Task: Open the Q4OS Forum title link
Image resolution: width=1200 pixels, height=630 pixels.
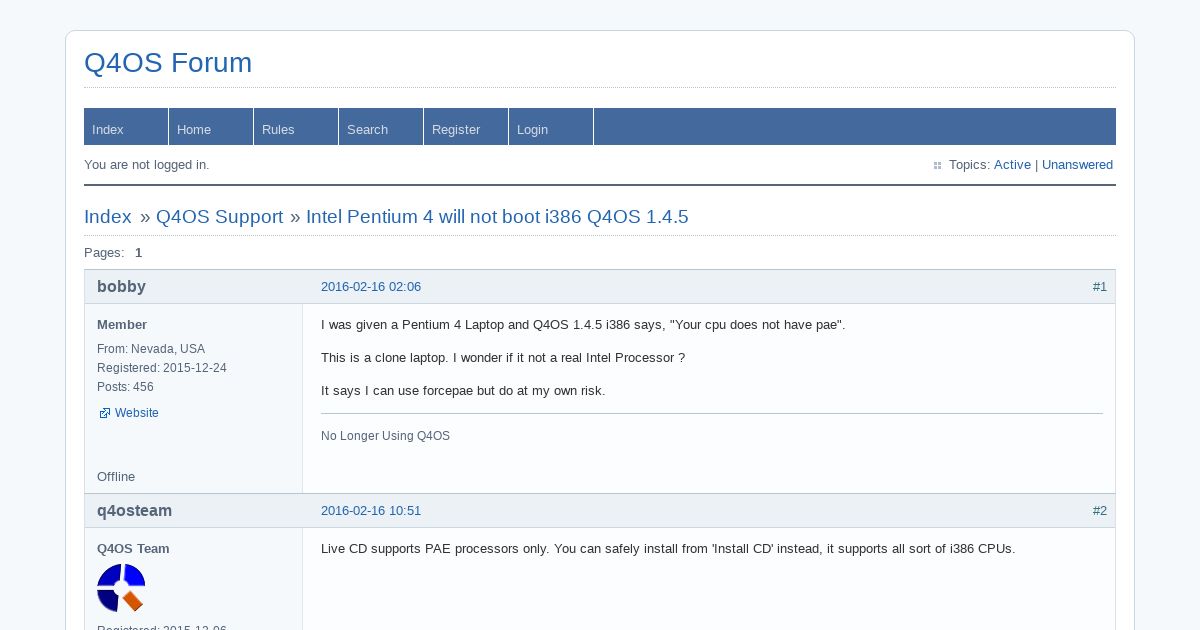Action: coord(168,63)
